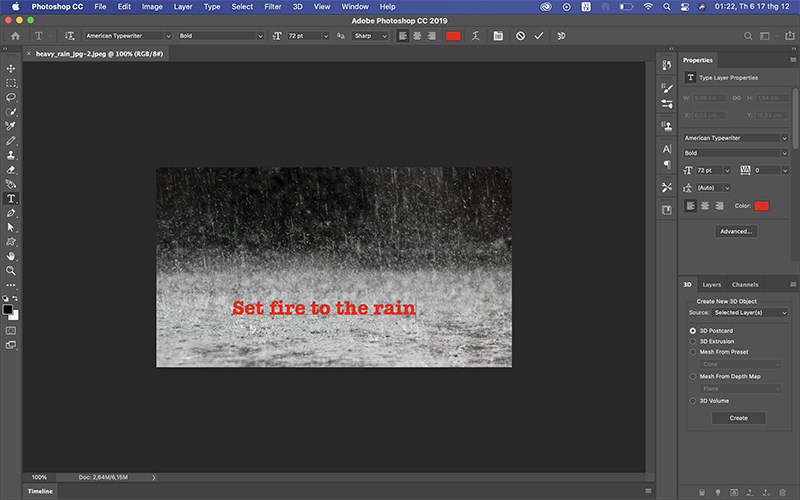Viewport: 800px width, 500px height.
Task: Open the Character panel icon
Action: [667, 149]
